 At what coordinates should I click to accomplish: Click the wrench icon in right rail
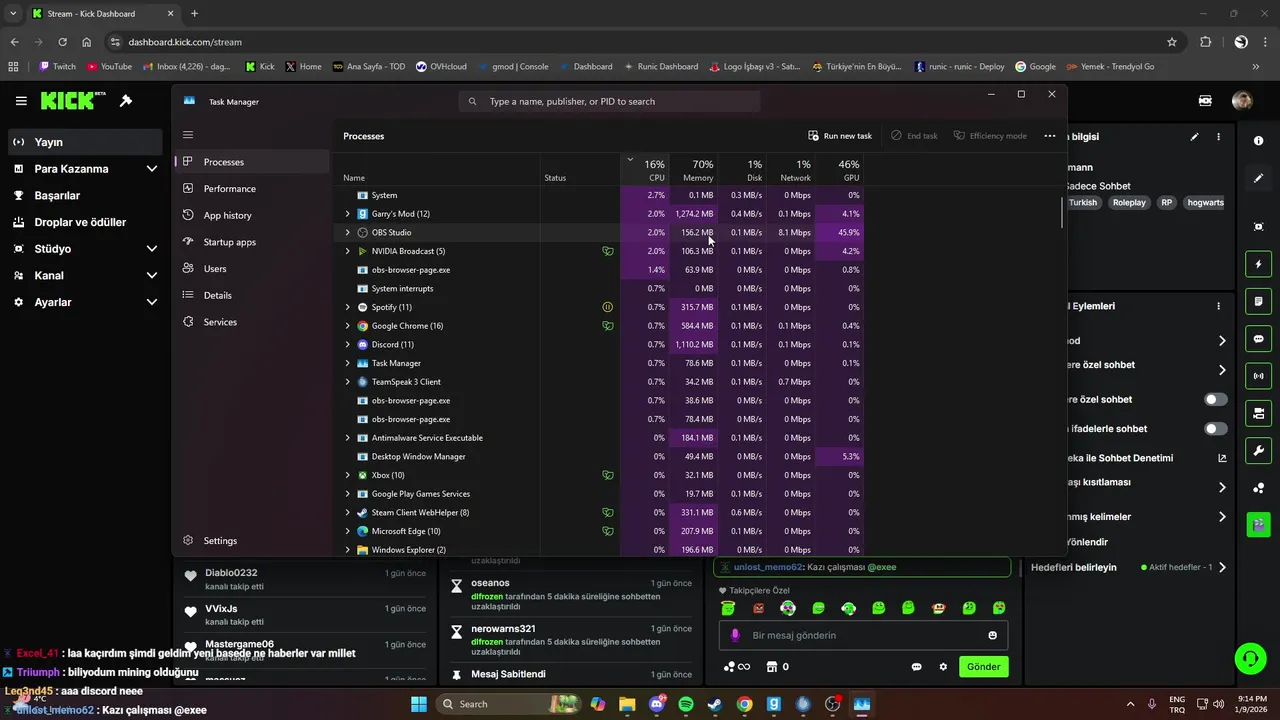[x=1259, y=451]
